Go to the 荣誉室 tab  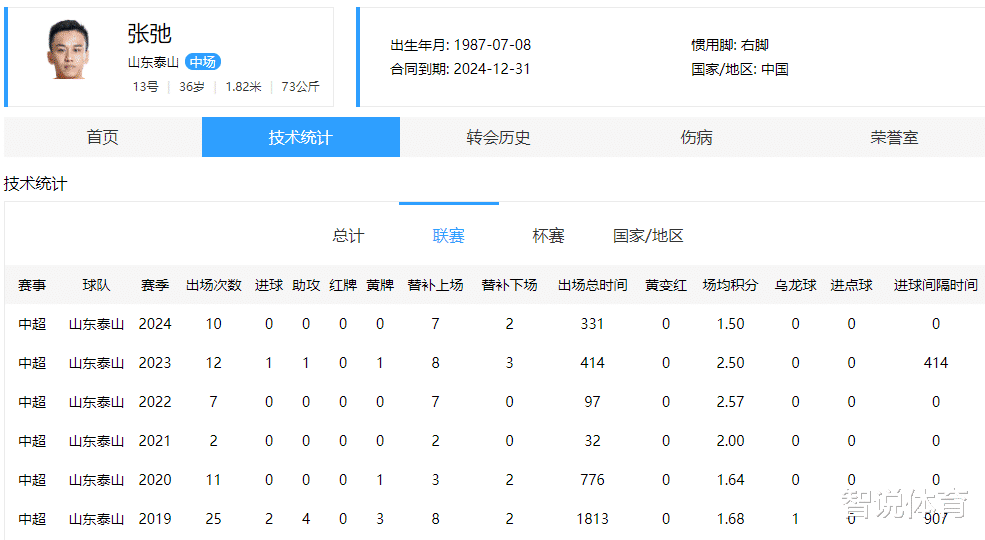coord(895,137)
